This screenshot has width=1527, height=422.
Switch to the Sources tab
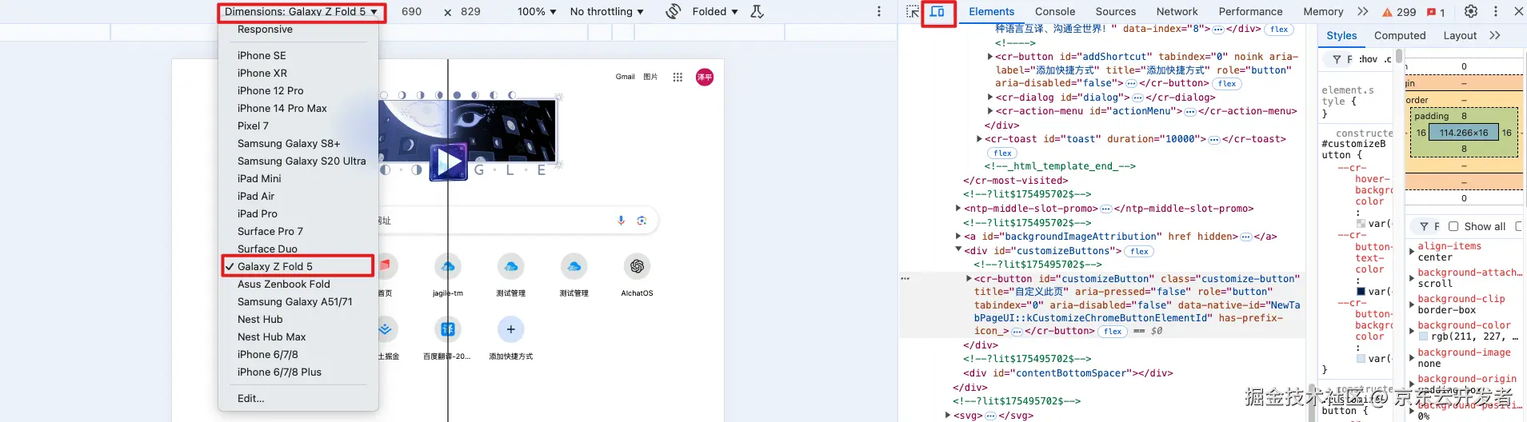(1116, 12)
